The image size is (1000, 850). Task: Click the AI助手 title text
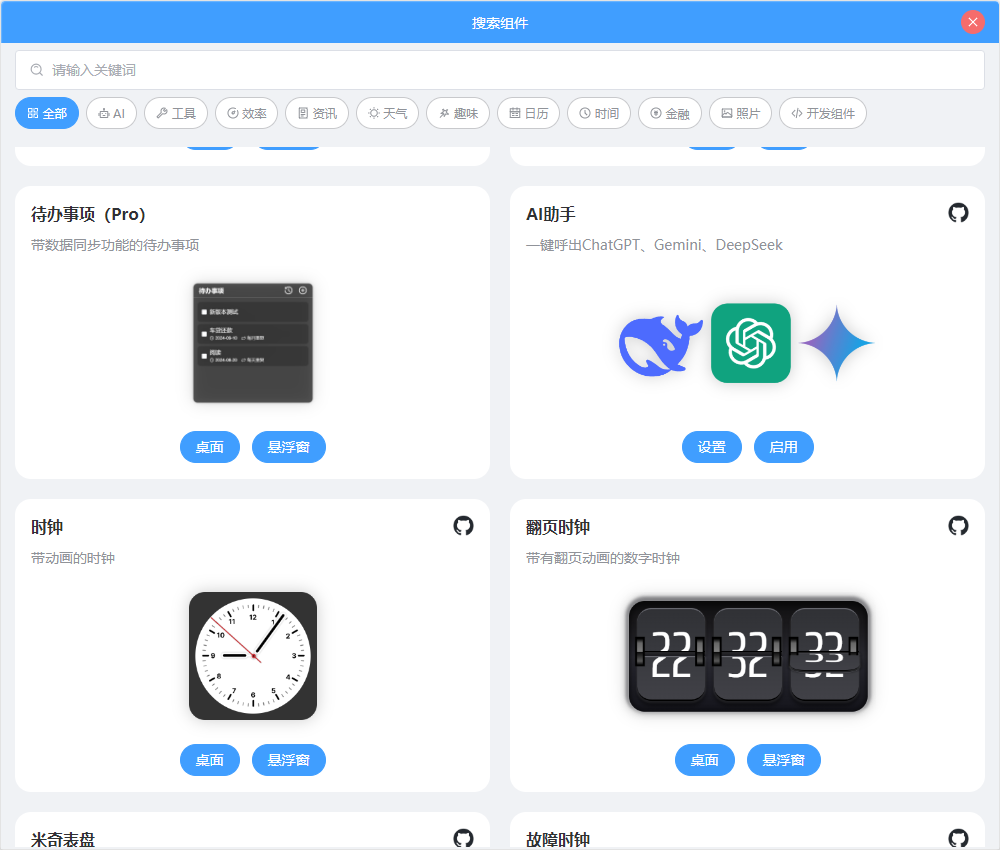click(x=550, y=214)
